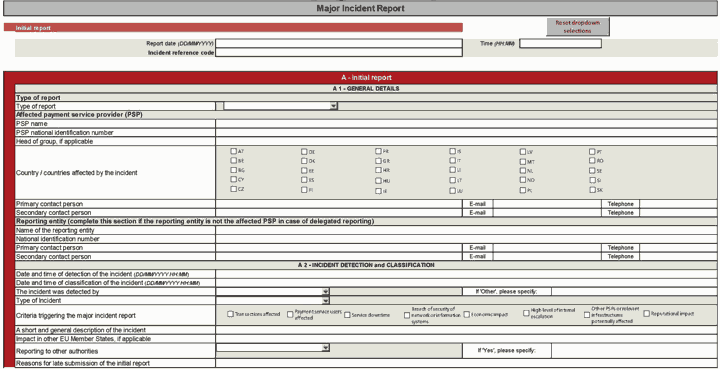Check the CZ country checkbox

234,189
